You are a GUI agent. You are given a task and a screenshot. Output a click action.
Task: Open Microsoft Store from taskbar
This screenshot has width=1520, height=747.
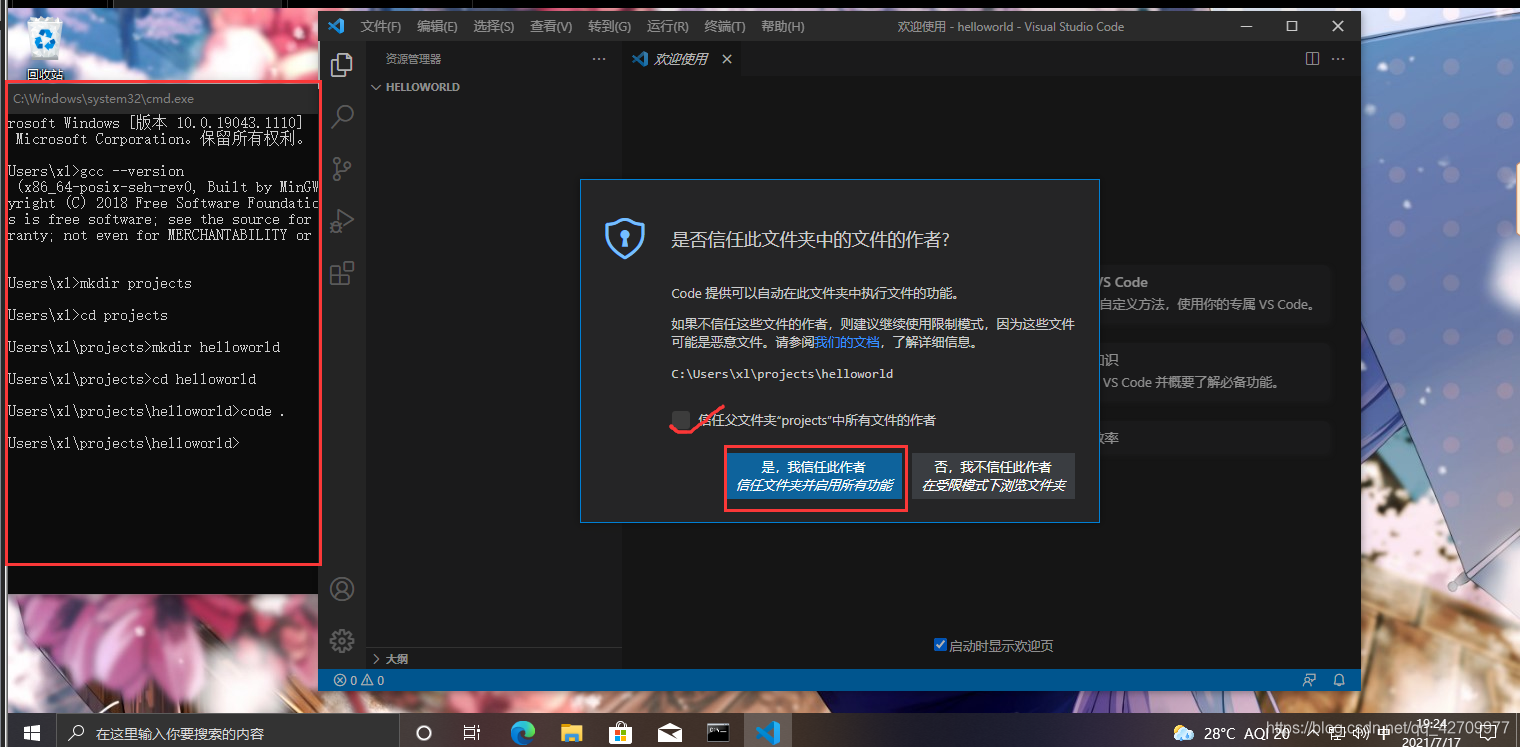[x=620, y=733]
